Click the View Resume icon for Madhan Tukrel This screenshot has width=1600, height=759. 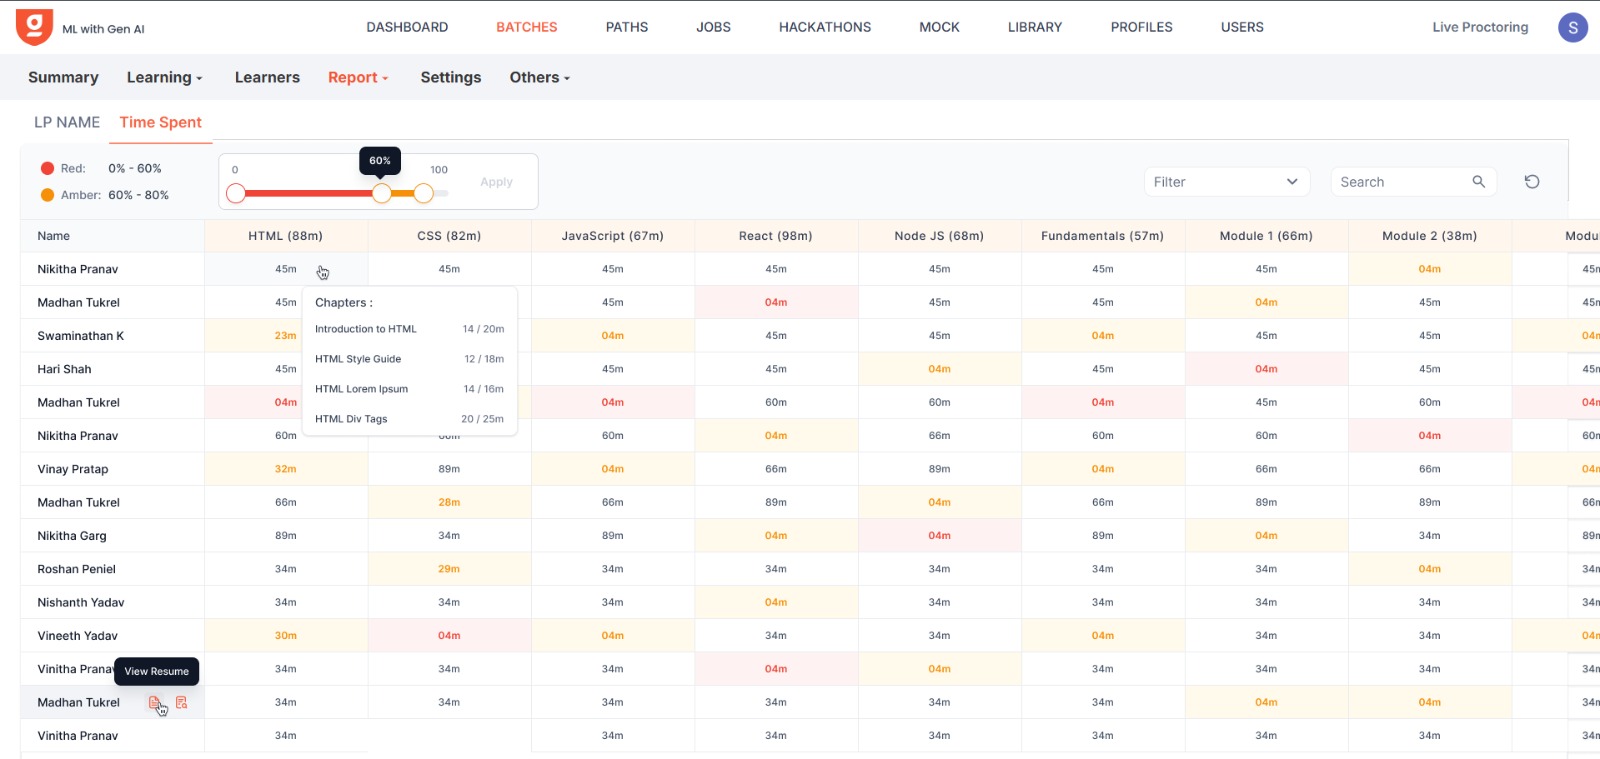[x=155, y=703]
